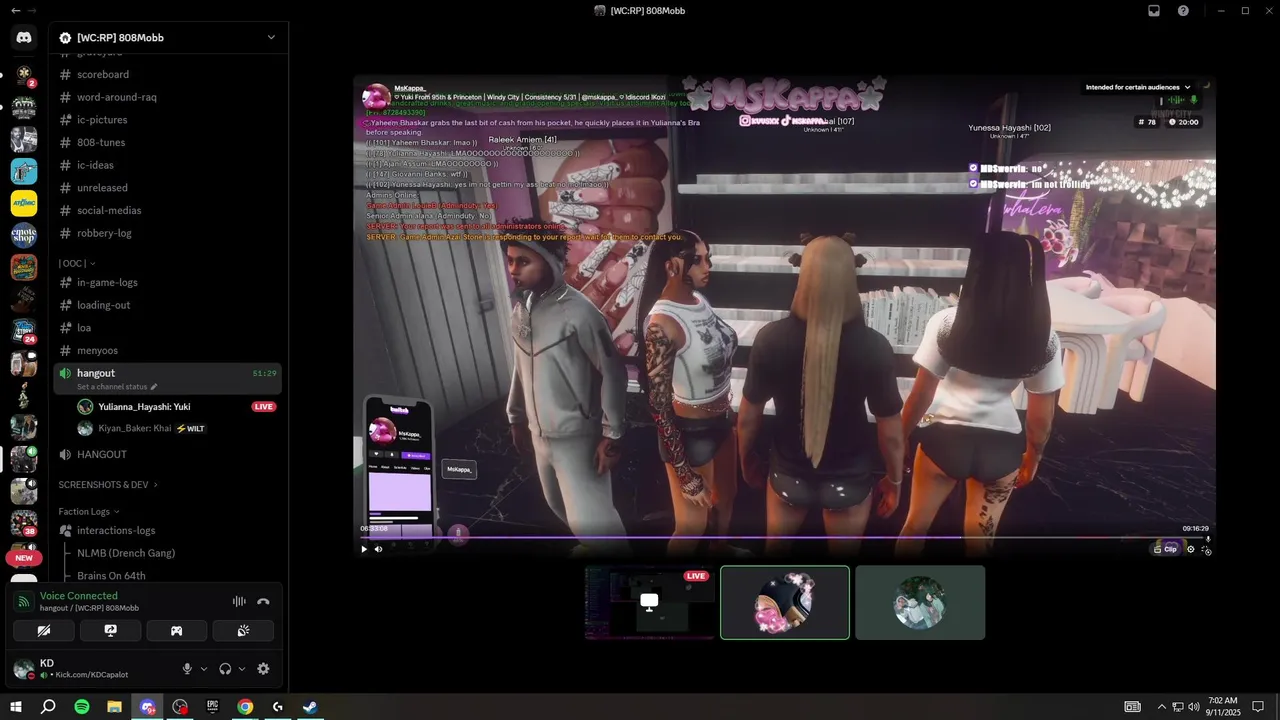This screenshot has width=1280, height=720.
Task: Open the soundboard in the voice panel
Action: tap(243, 631)
